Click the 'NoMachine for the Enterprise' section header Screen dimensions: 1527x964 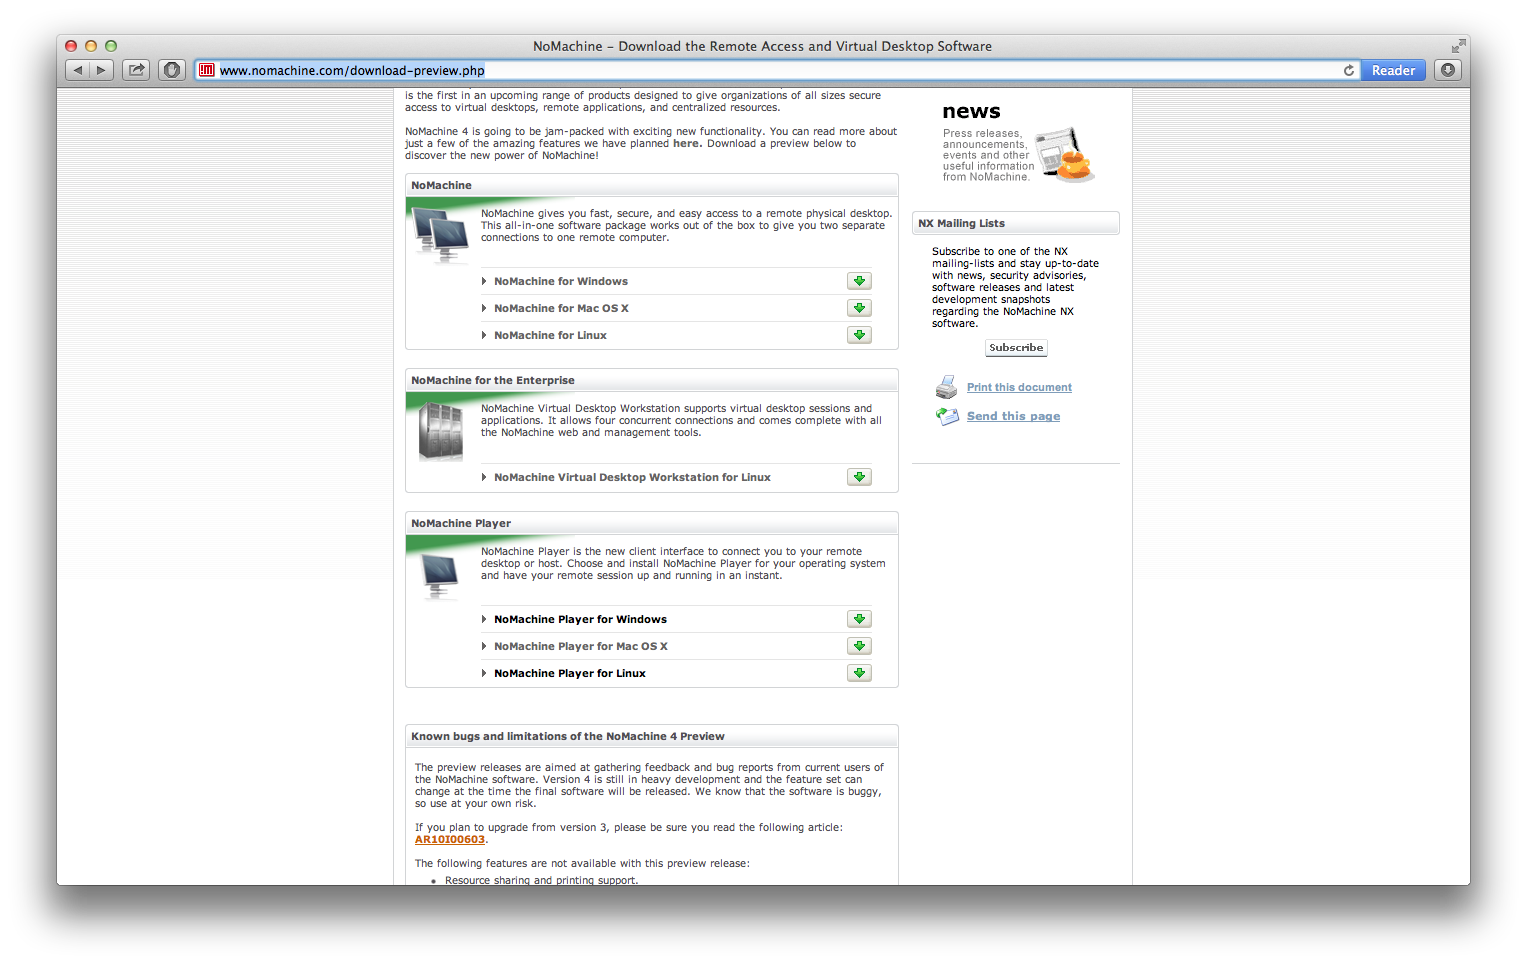click(x=652, y=380)
